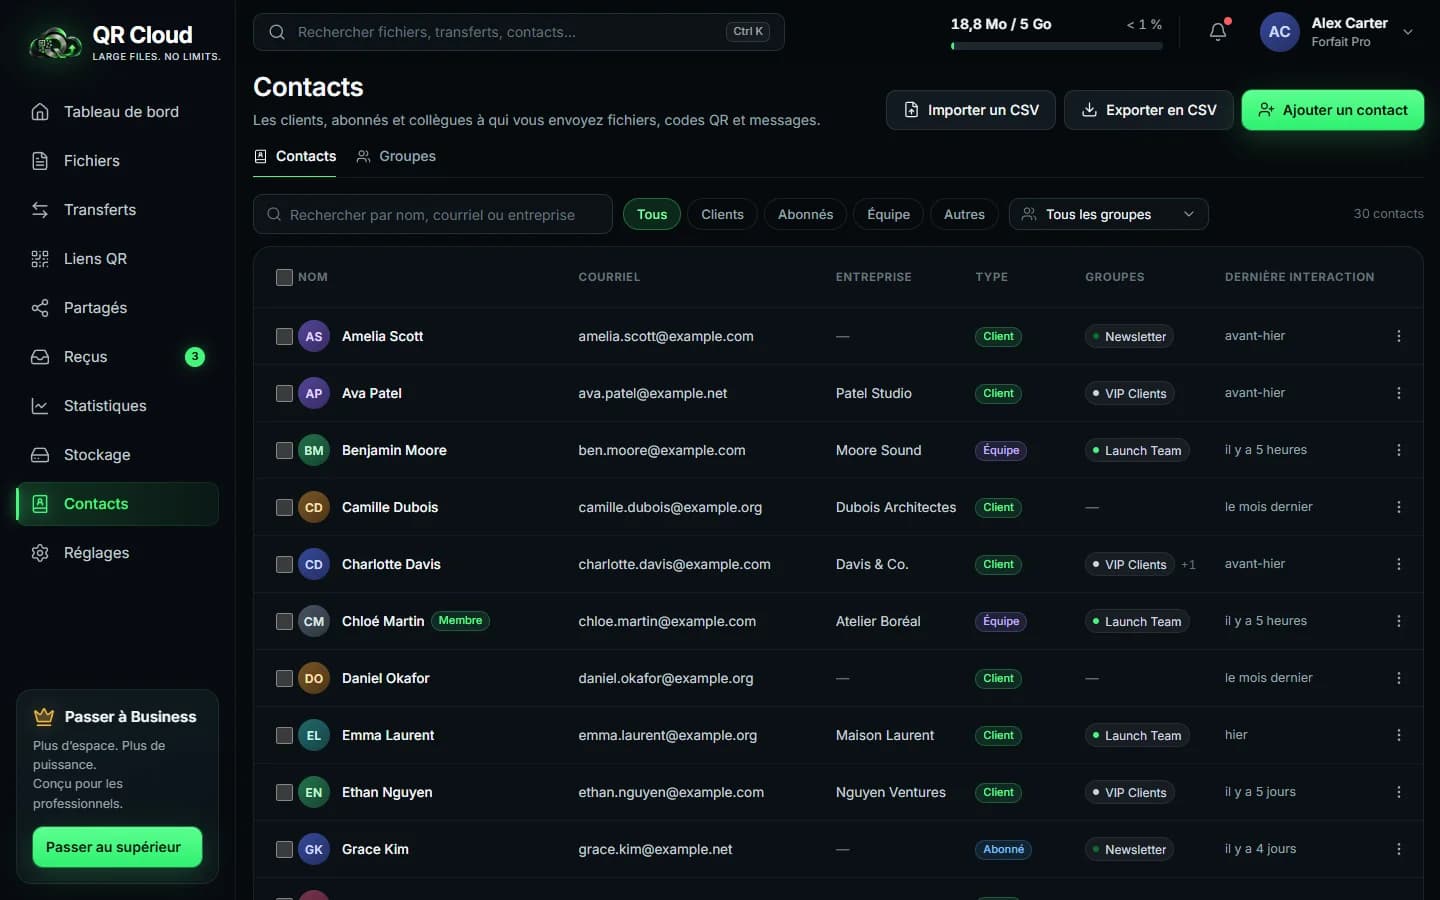Click Passer au supérieur button

(x=117, y=847)
